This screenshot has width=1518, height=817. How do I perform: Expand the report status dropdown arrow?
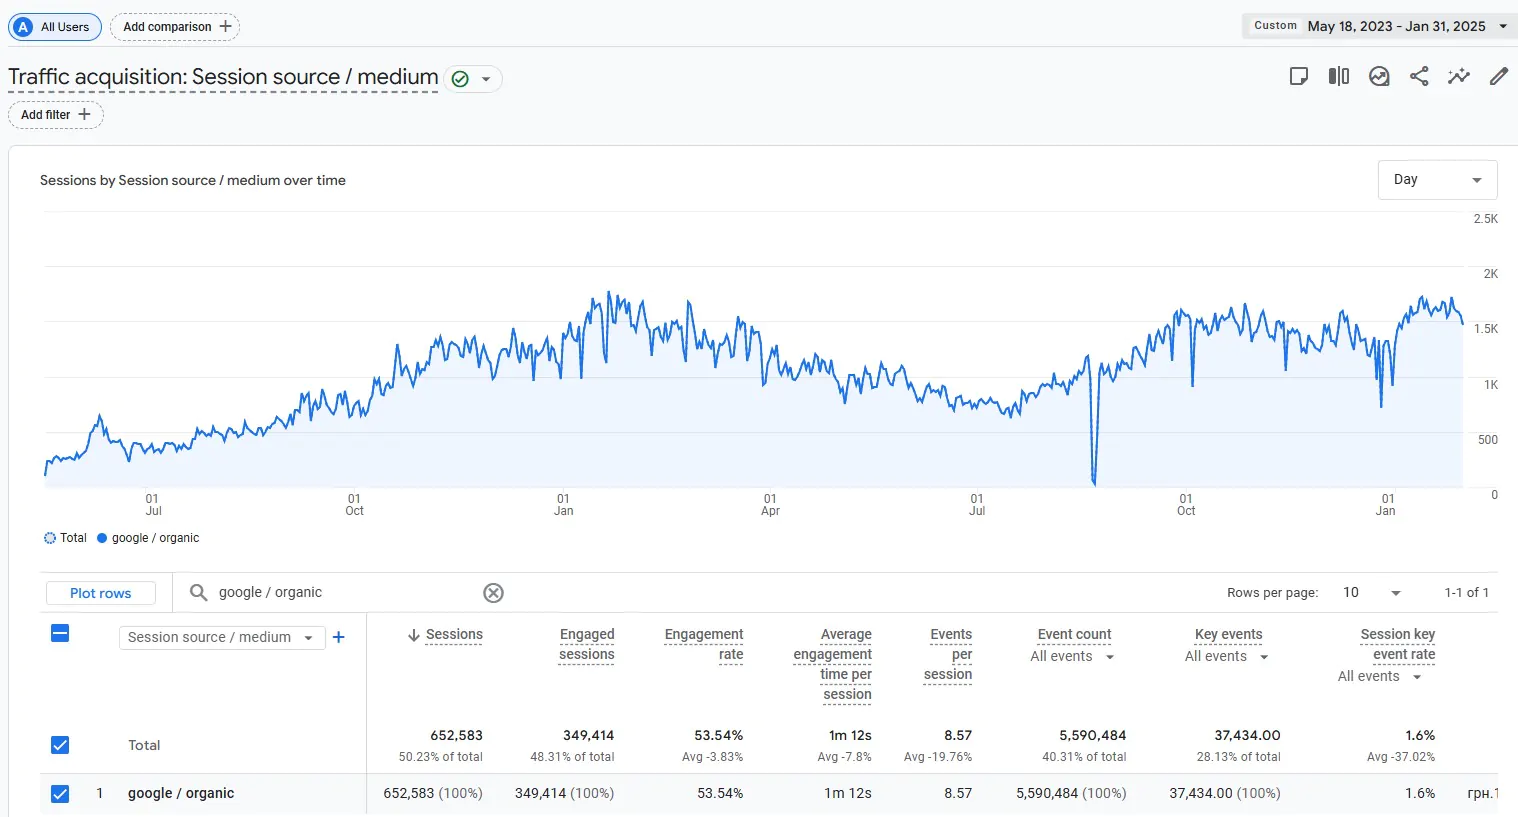(486, 79)
